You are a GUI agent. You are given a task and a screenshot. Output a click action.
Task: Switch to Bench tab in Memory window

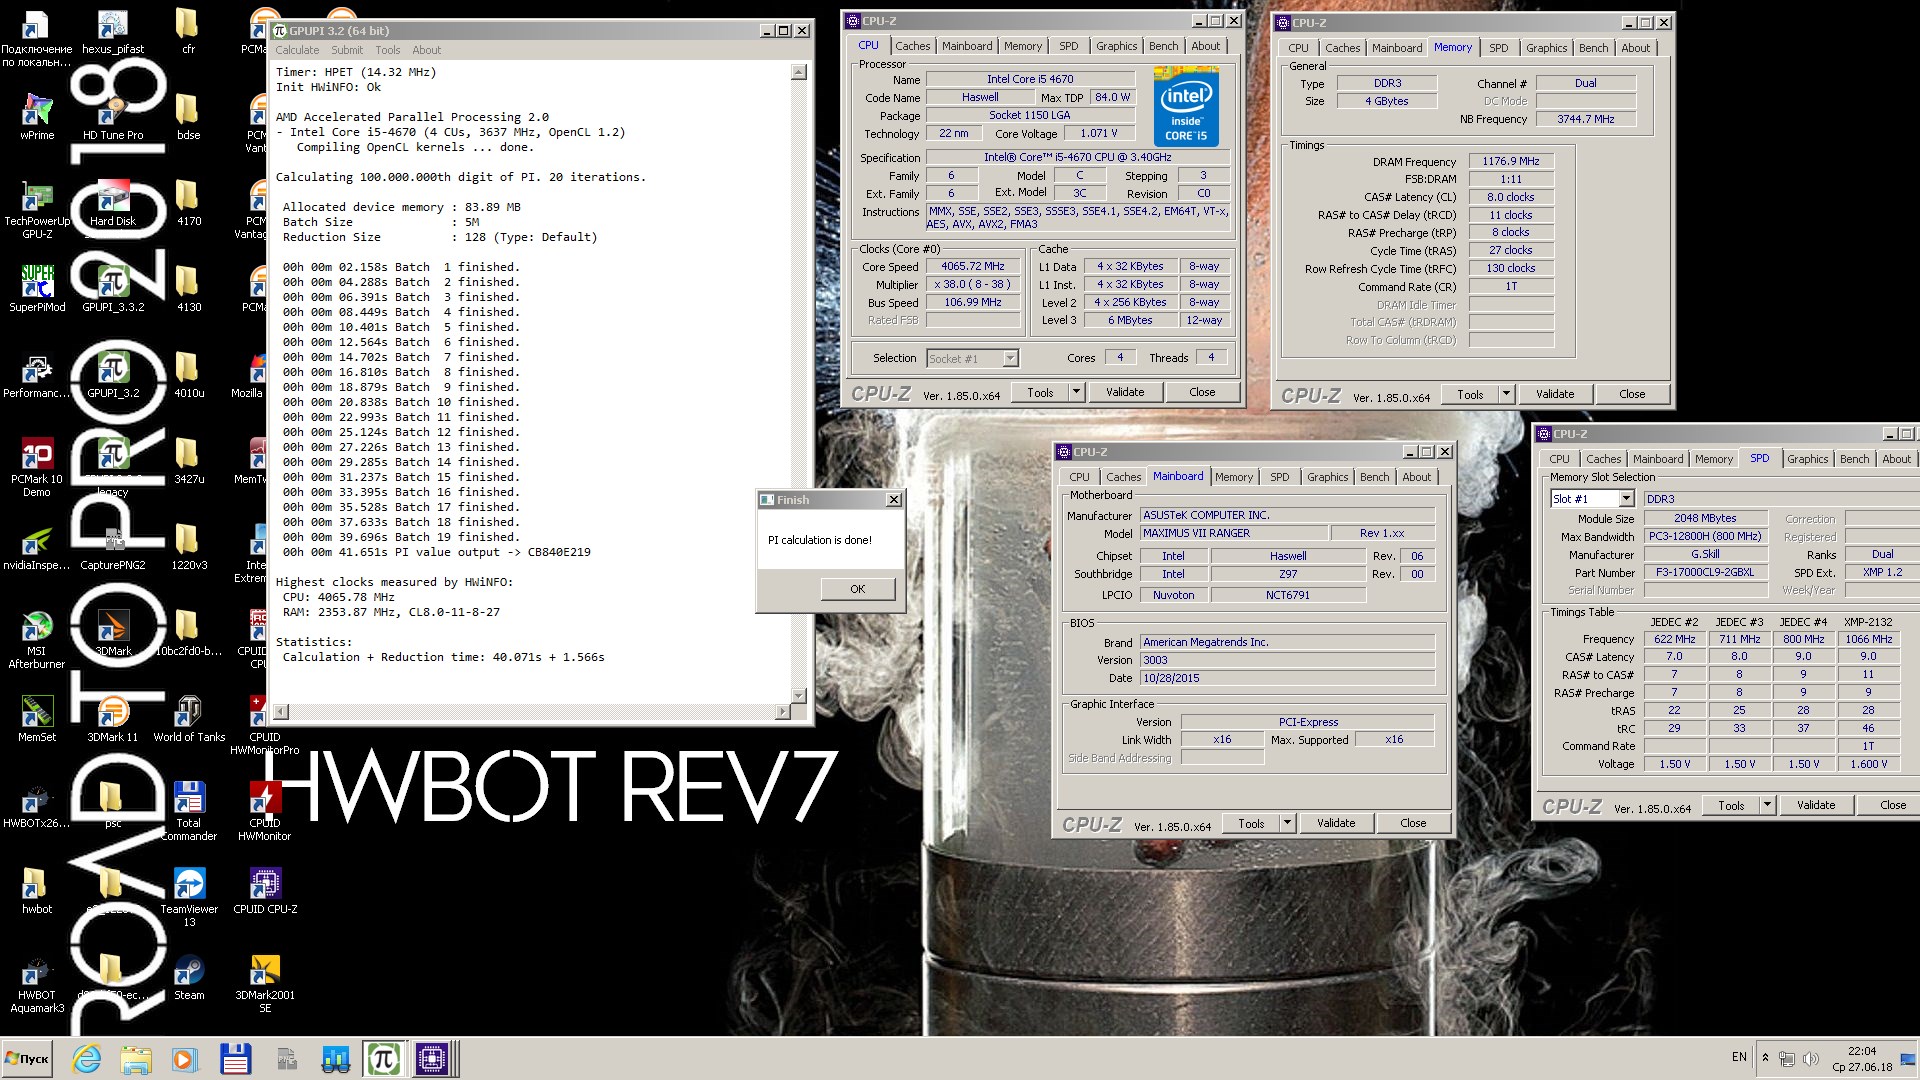point(1593,48)
